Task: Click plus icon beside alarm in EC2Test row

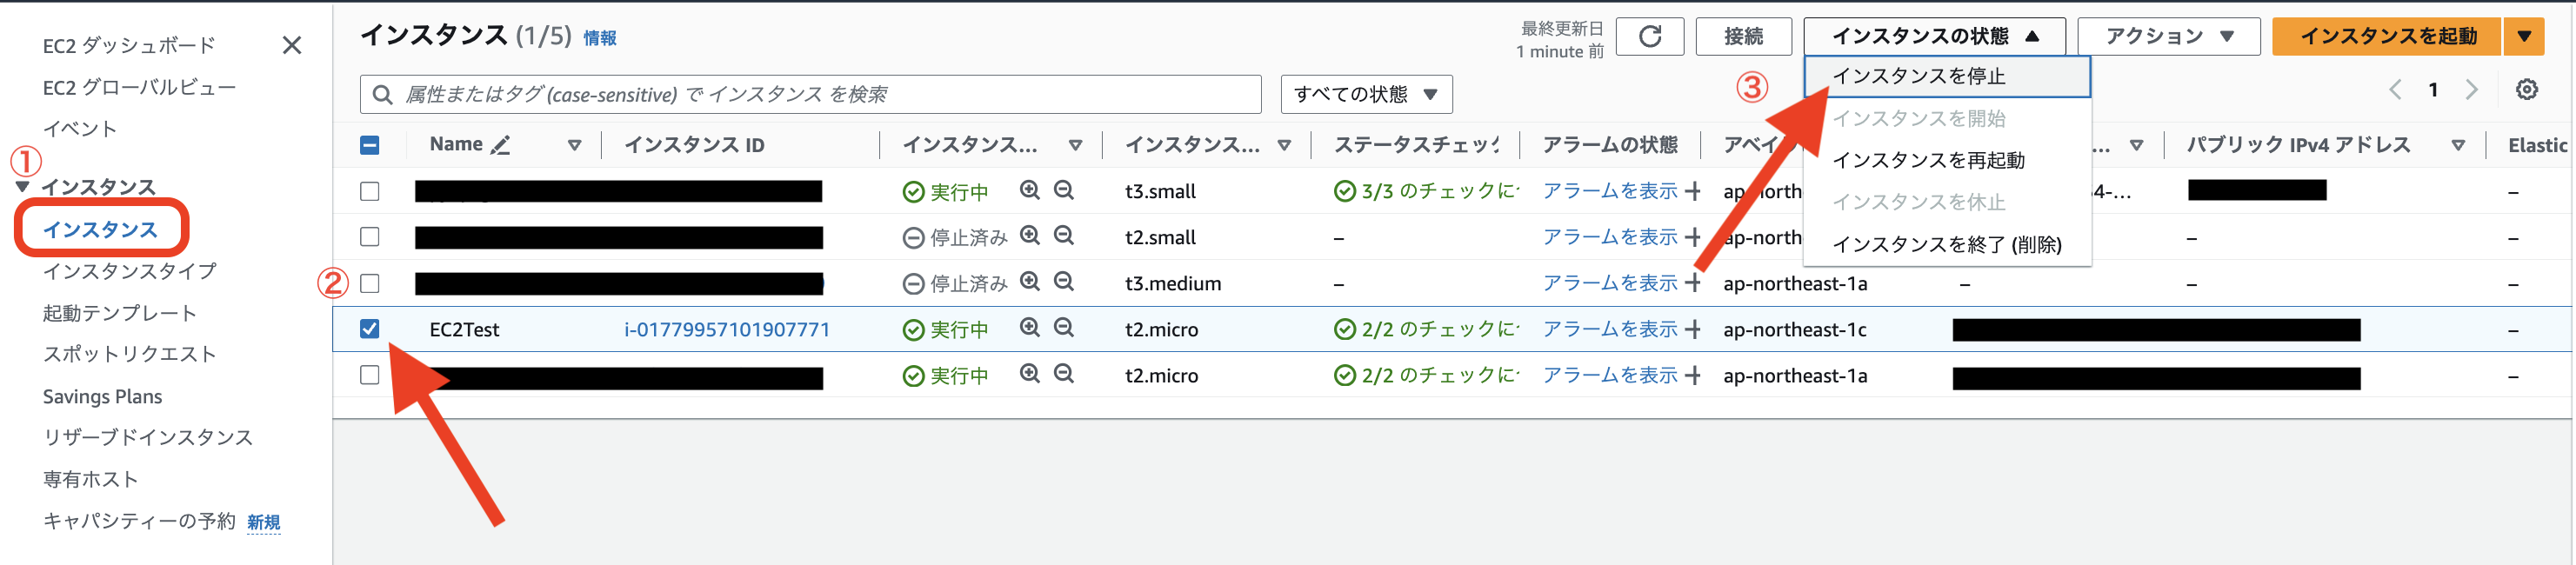Action: [x=1692, y=329]
